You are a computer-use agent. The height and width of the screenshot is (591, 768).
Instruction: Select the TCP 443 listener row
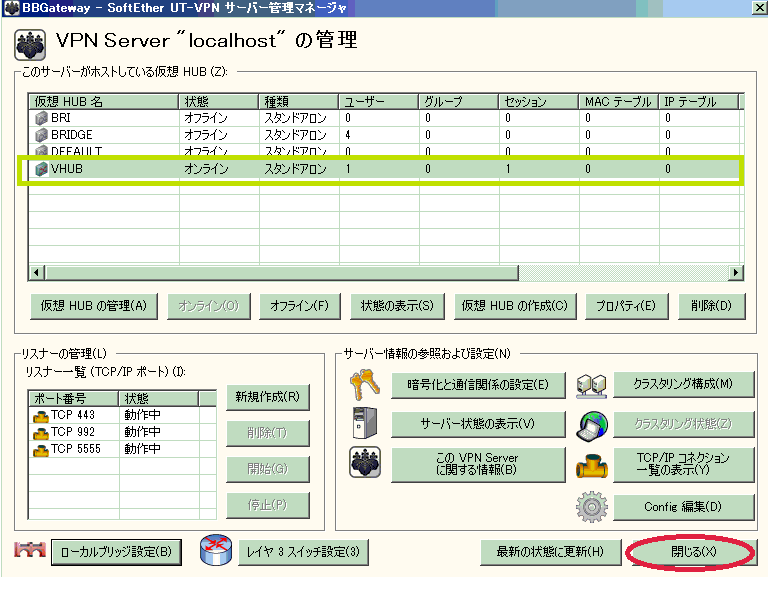[122, 415]
